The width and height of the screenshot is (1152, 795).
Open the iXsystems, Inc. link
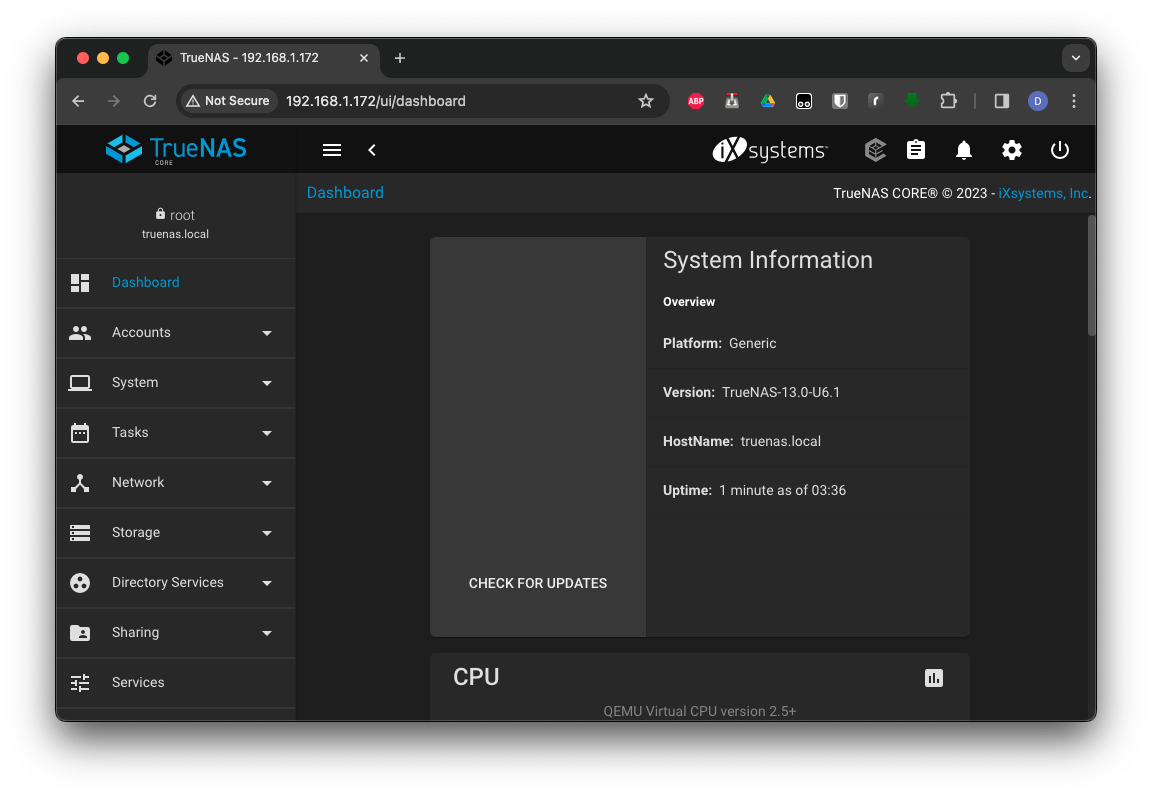point(1043,193)
